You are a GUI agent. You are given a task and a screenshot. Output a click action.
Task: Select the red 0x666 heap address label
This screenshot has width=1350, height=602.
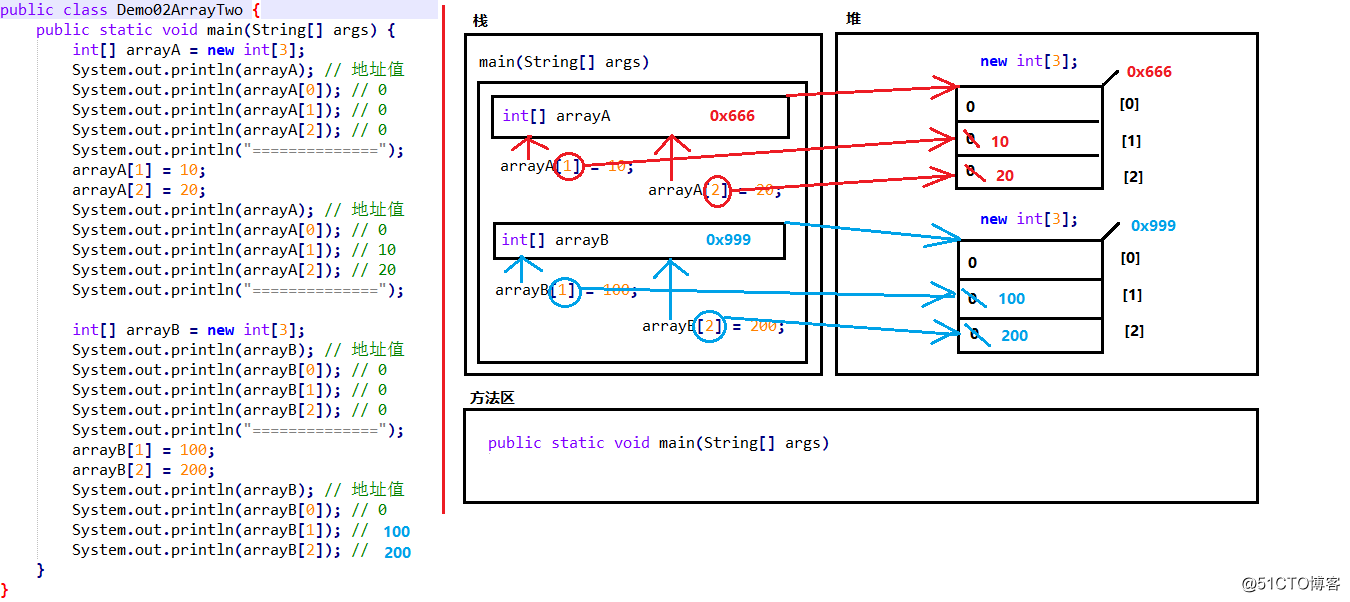pyautogui.click(x=1148, y=72)
